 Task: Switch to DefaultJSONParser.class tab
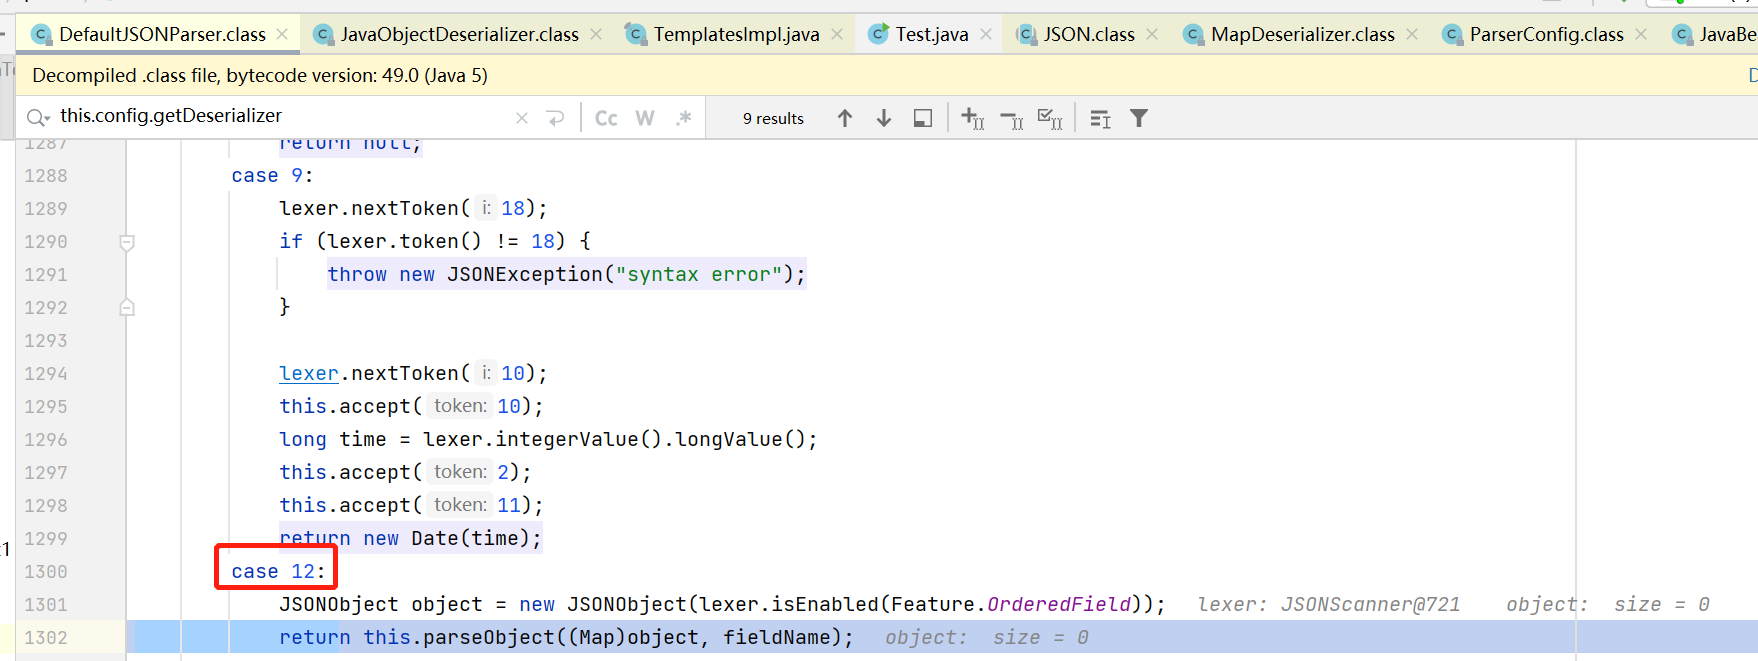(160, 34)
